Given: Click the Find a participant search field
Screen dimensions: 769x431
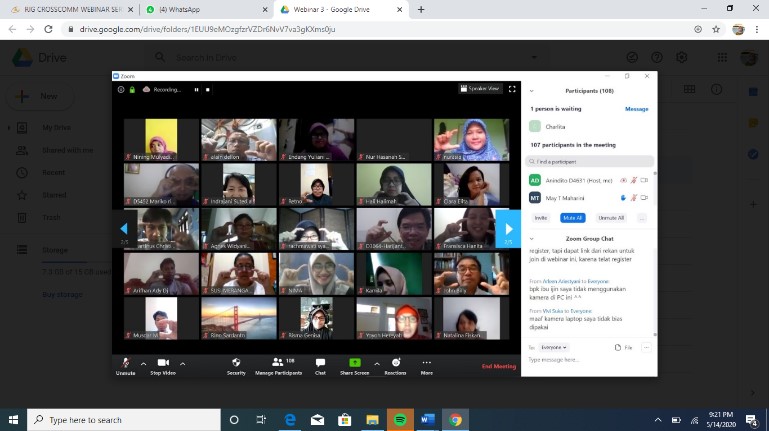Looking at the screenshot, I should (x=589, y=161).
